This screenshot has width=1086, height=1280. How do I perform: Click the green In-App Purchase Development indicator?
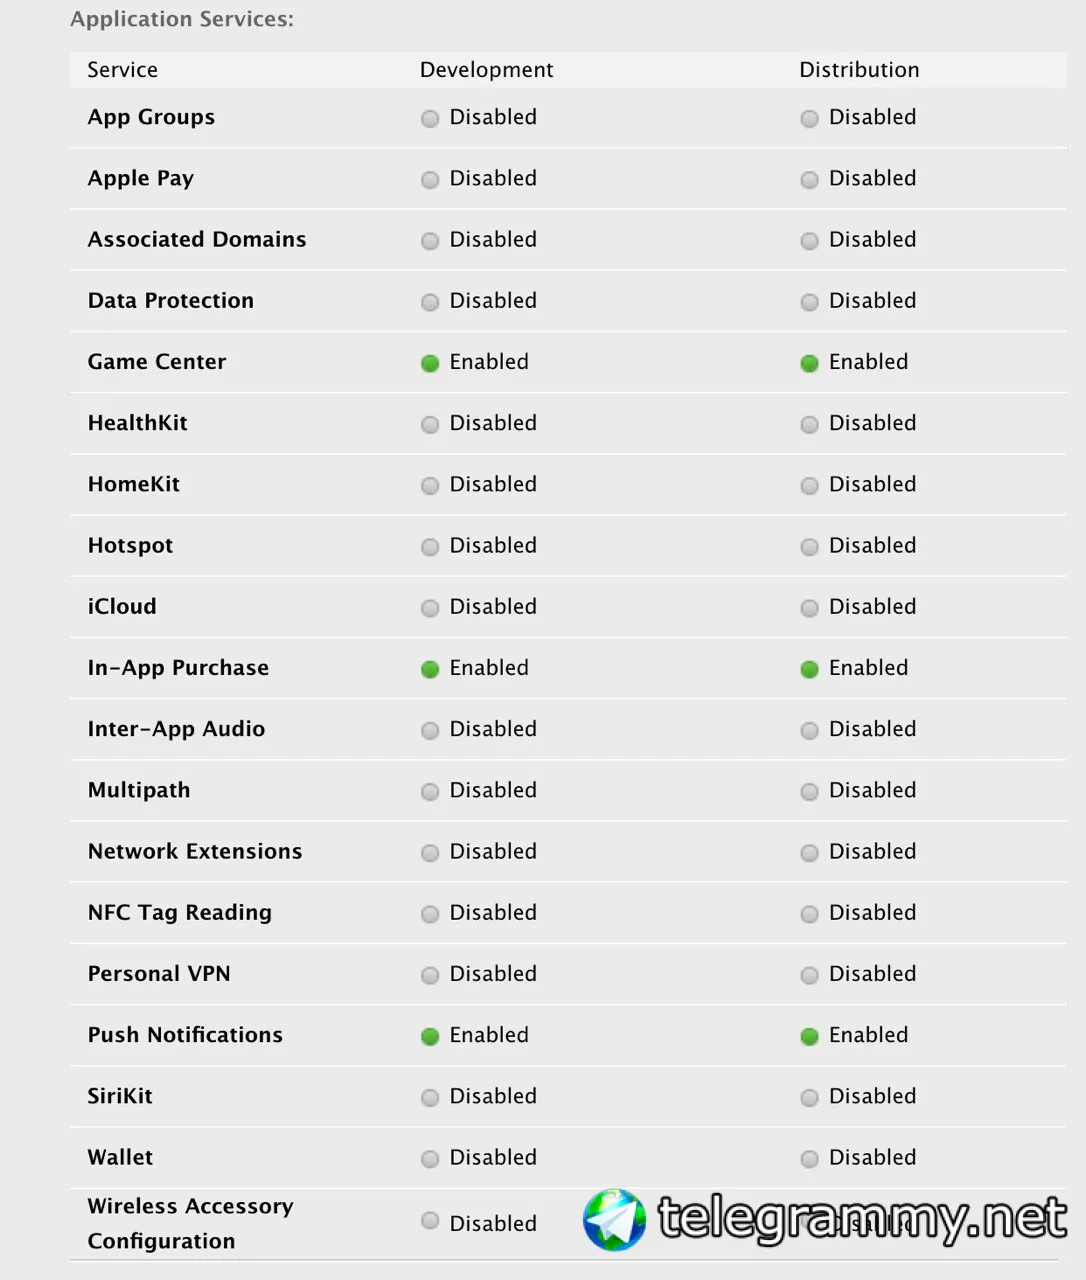pos(430,669)
